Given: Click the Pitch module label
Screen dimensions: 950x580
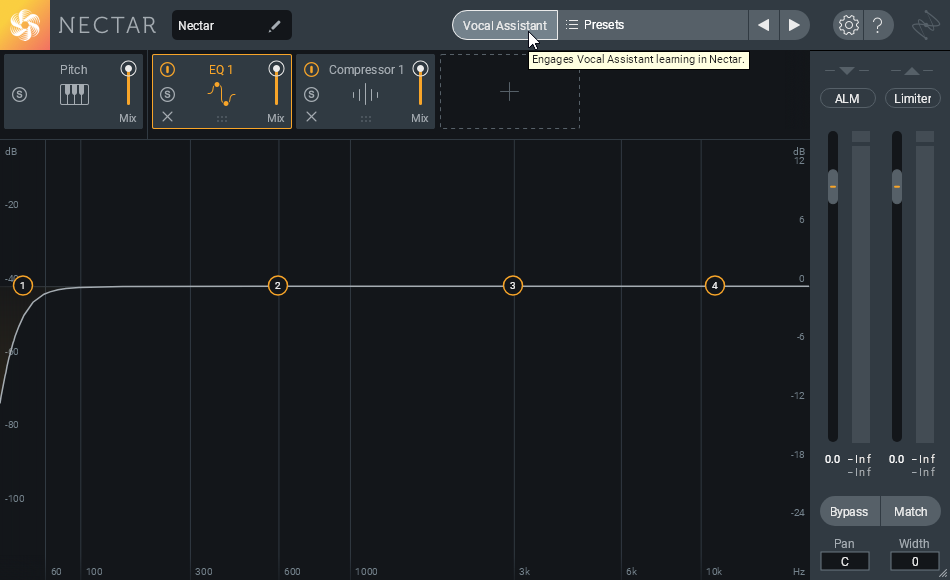Looking at the screenshot, I should click(x=73, y=70).
